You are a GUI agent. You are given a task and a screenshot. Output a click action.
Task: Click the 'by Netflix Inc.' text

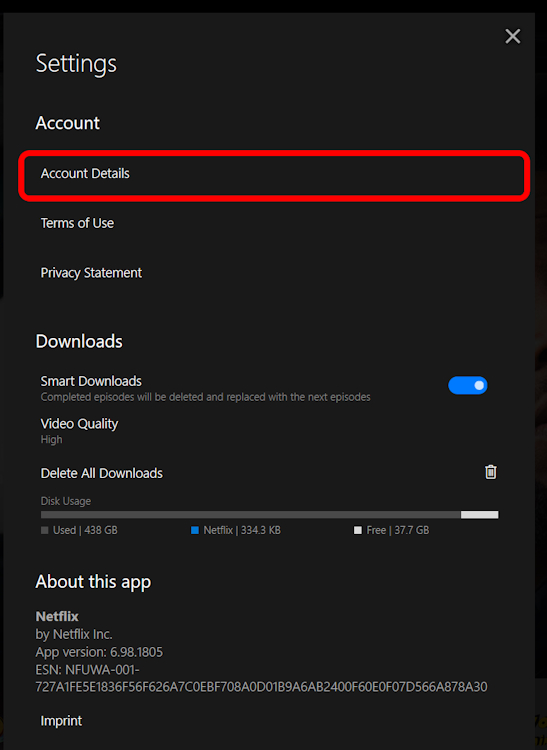[x=74, y=634]
